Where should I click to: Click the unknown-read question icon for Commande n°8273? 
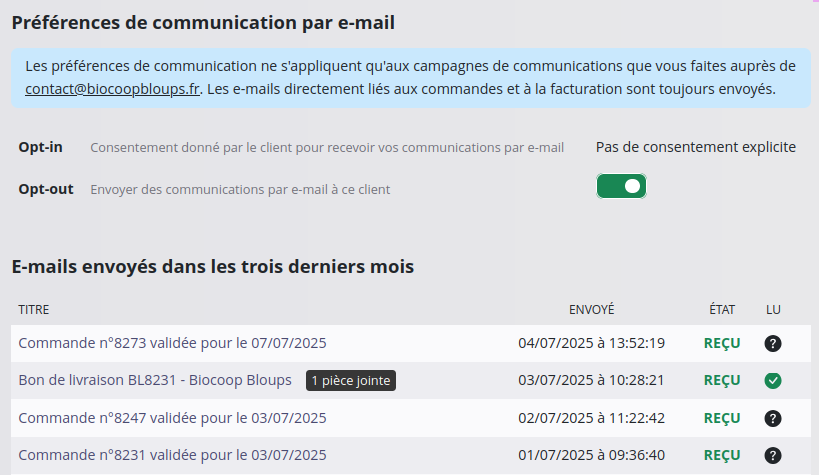tap(773, 343)
